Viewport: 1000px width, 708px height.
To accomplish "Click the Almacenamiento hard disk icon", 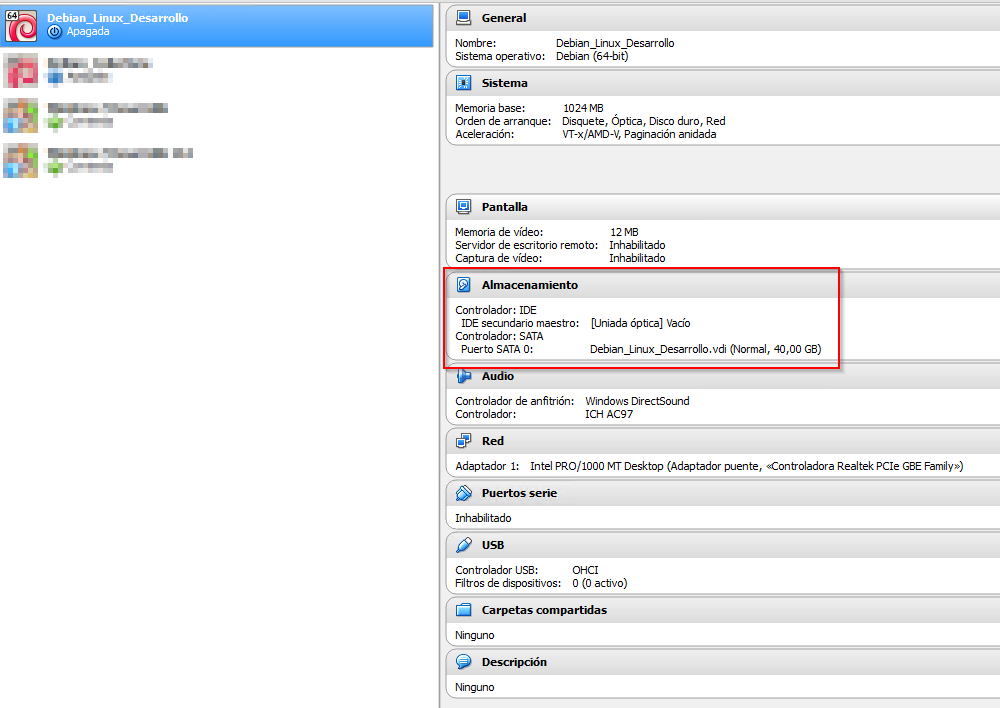I will pyautogui.click(x=464, y=285).
